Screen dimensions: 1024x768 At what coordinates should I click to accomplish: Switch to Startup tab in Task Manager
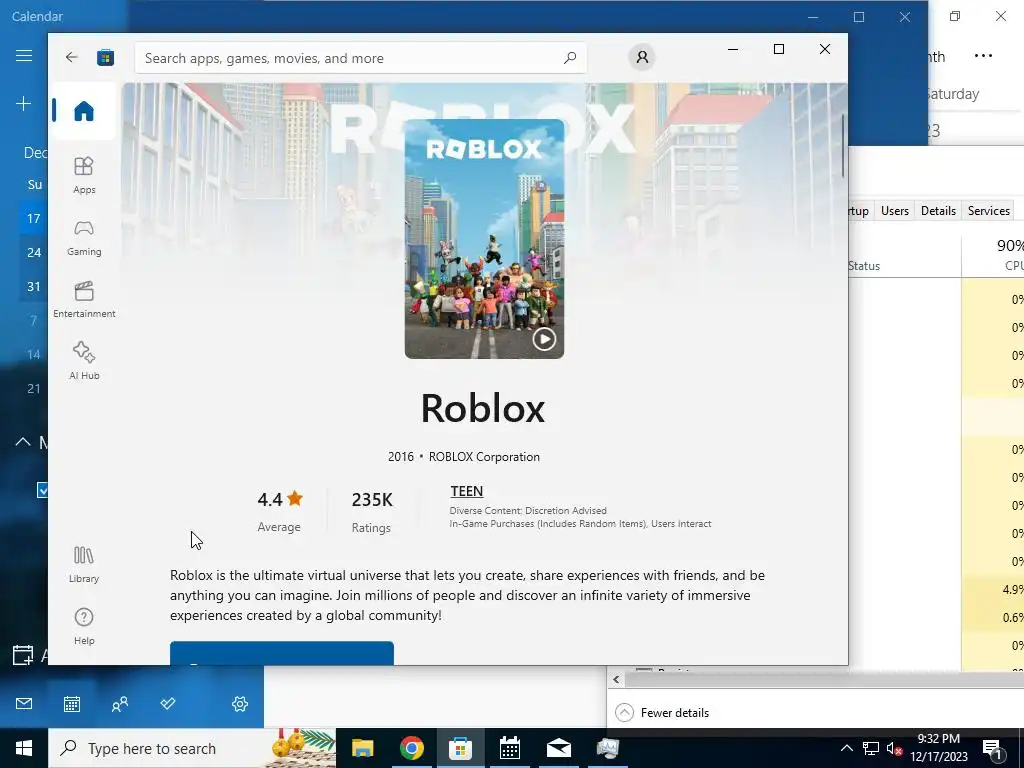[x=861, y=211]
